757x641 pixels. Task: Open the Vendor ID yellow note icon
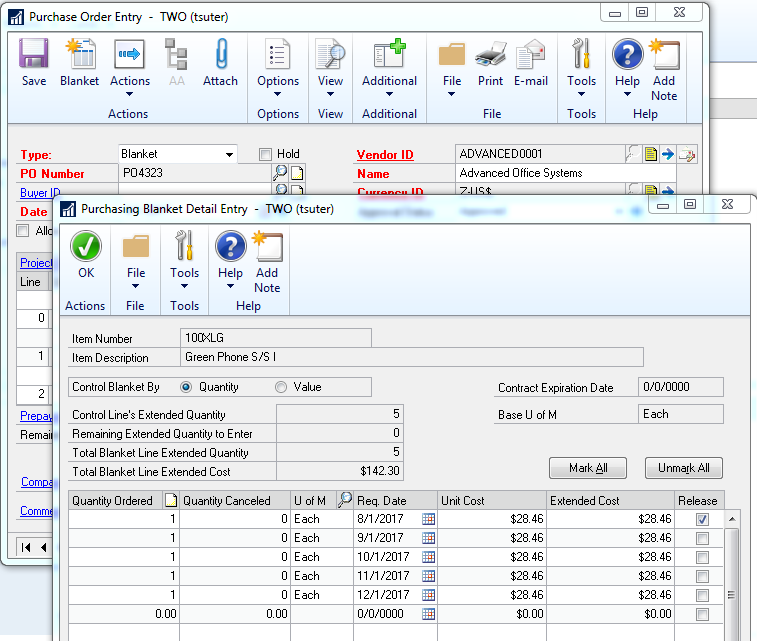coord(651,154)
